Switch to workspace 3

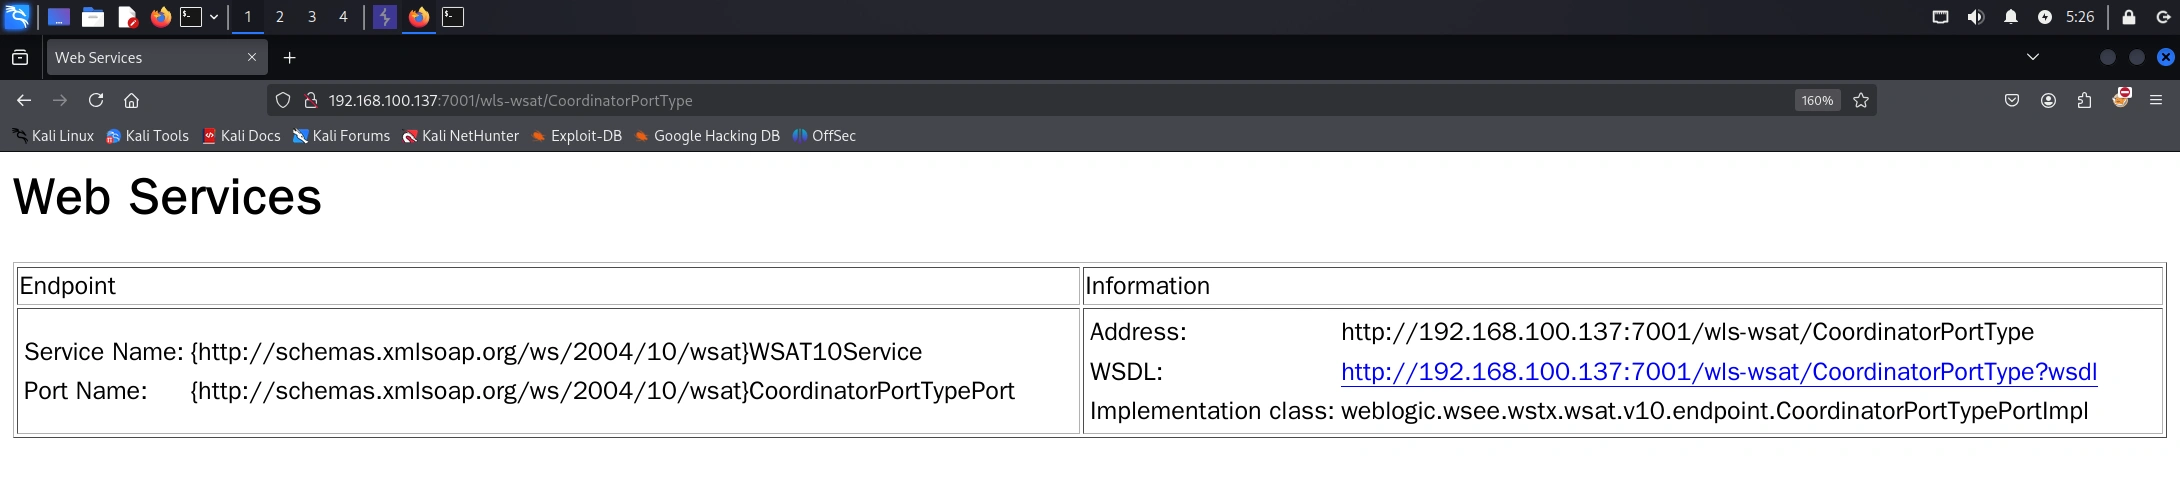[312, 17]
